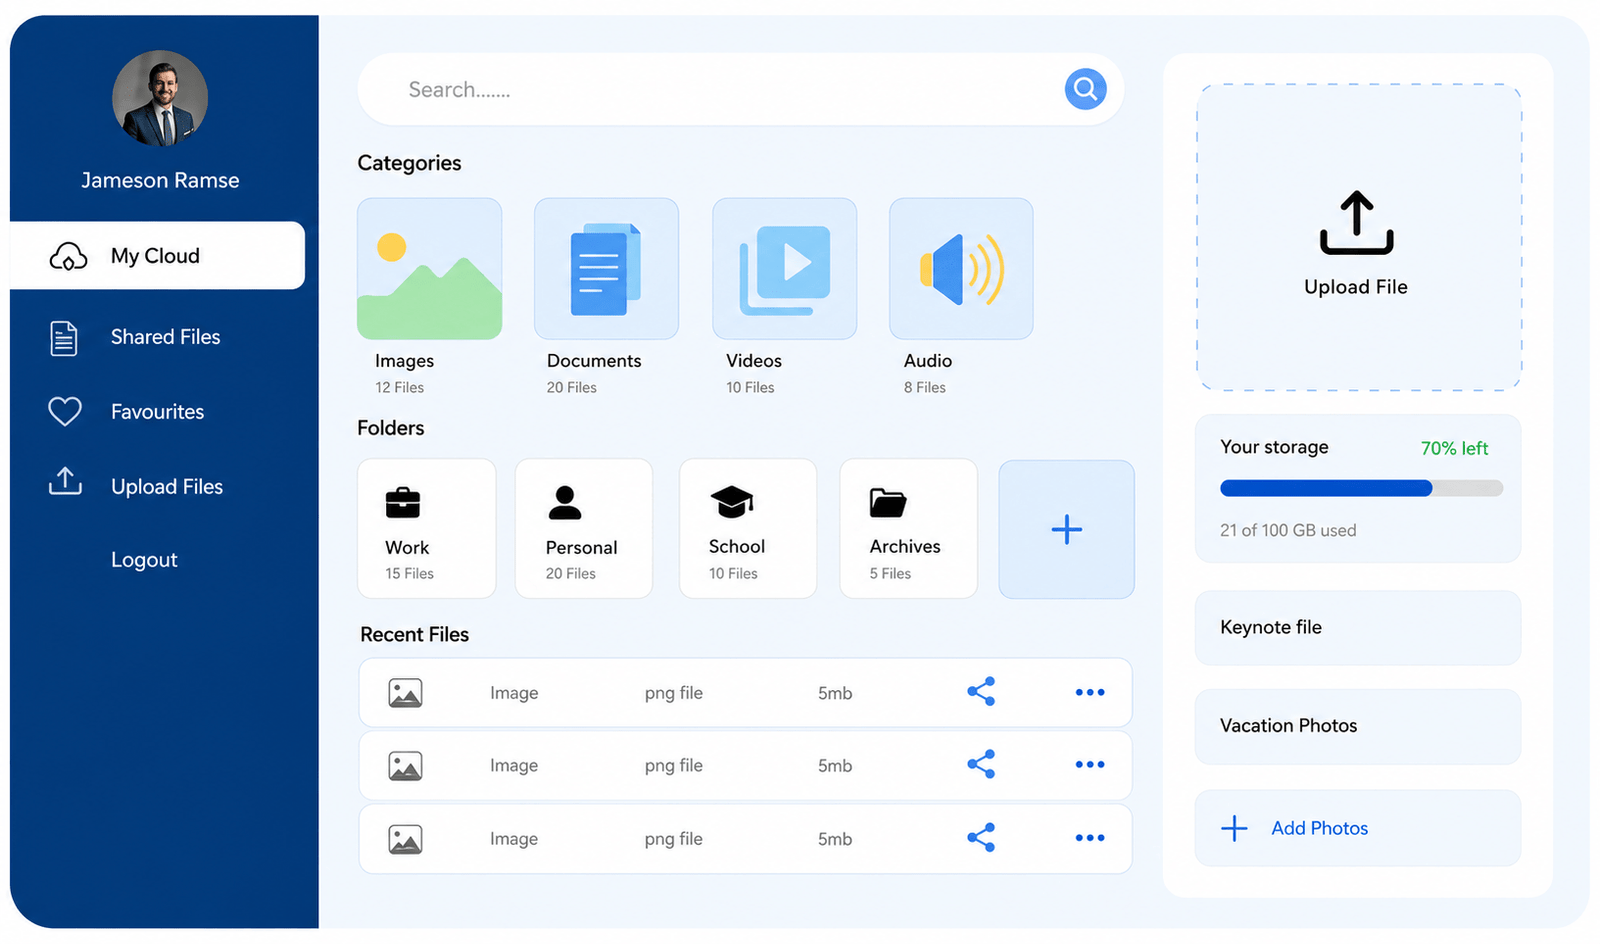1600x944 pixels.
Task: Click the blue search magnifier button
Action: [x=1085, y=89]
